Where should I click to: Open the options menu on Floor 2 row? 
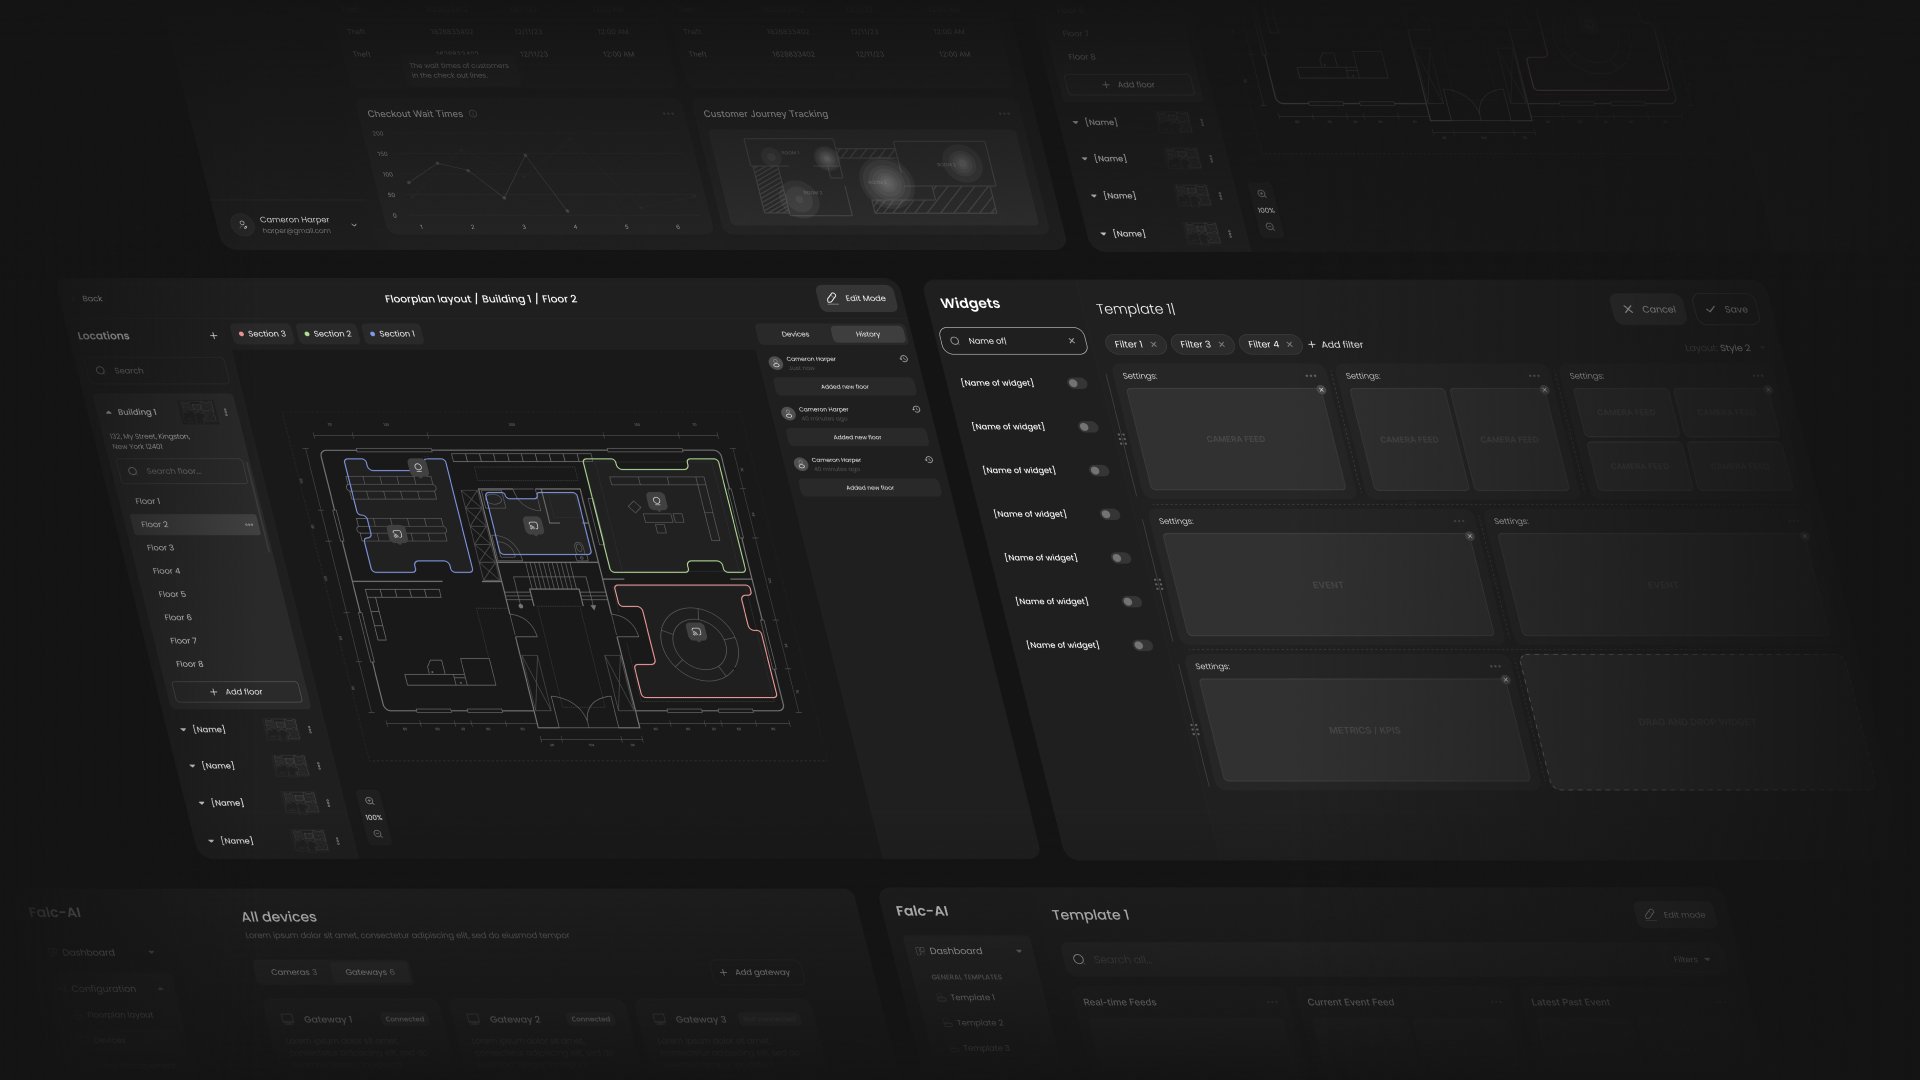(249, 525)
